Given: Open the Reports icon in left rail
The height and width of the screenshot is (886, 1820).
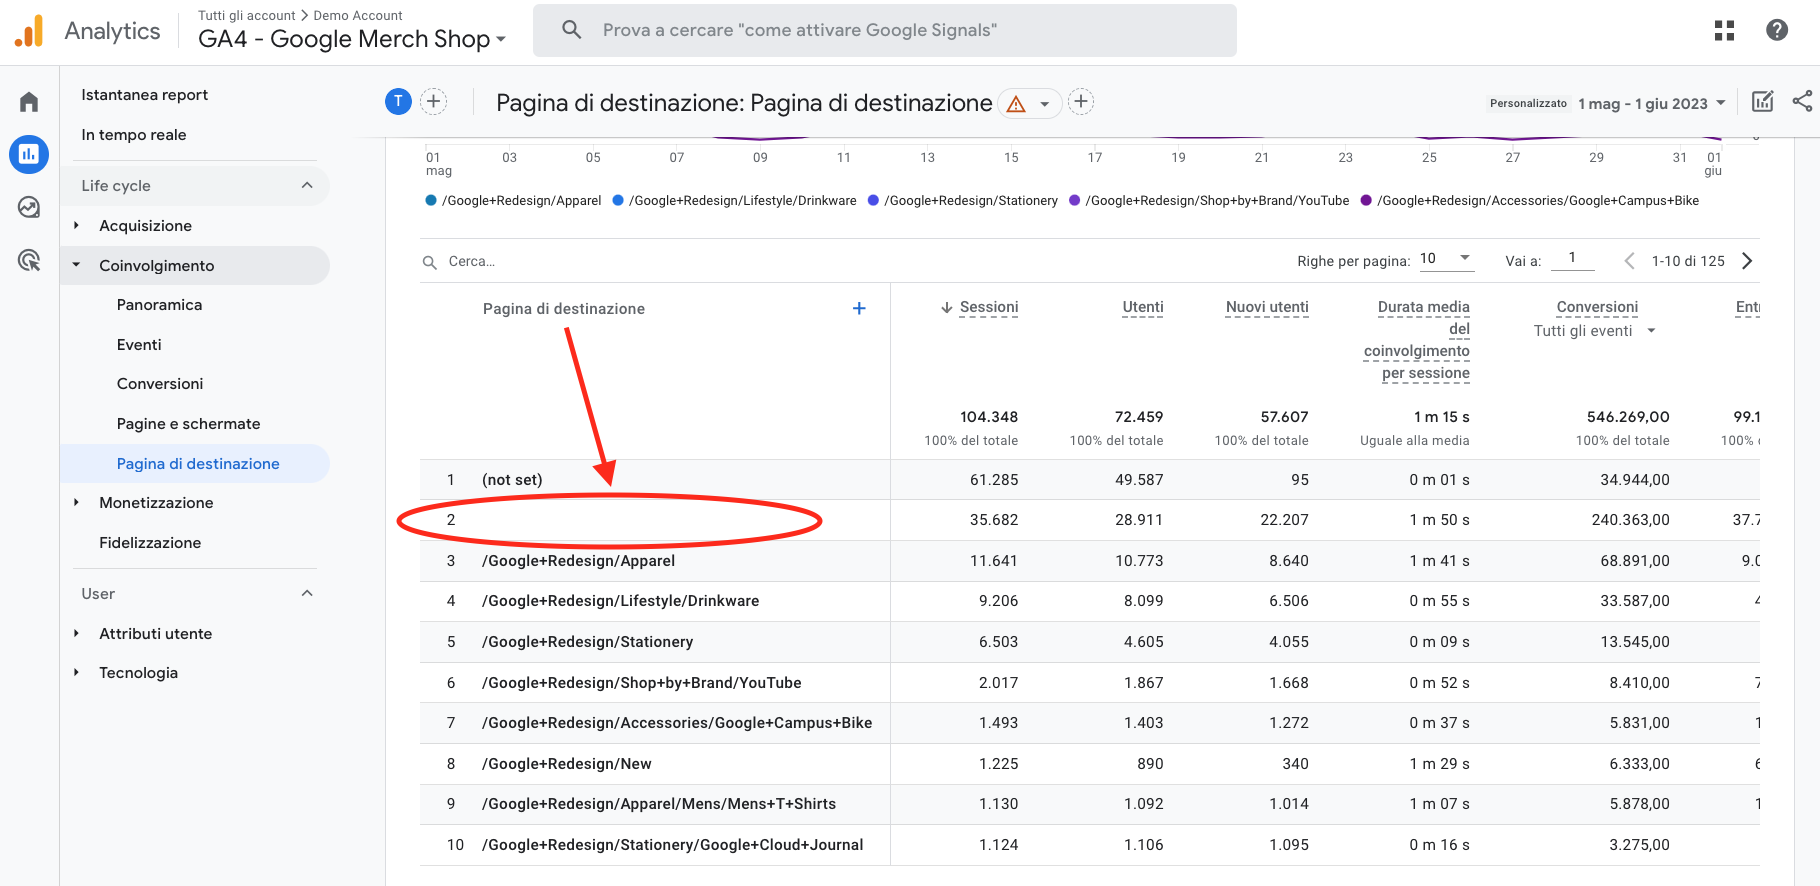Looking at the screenshot, I should (x=29, y=154).
